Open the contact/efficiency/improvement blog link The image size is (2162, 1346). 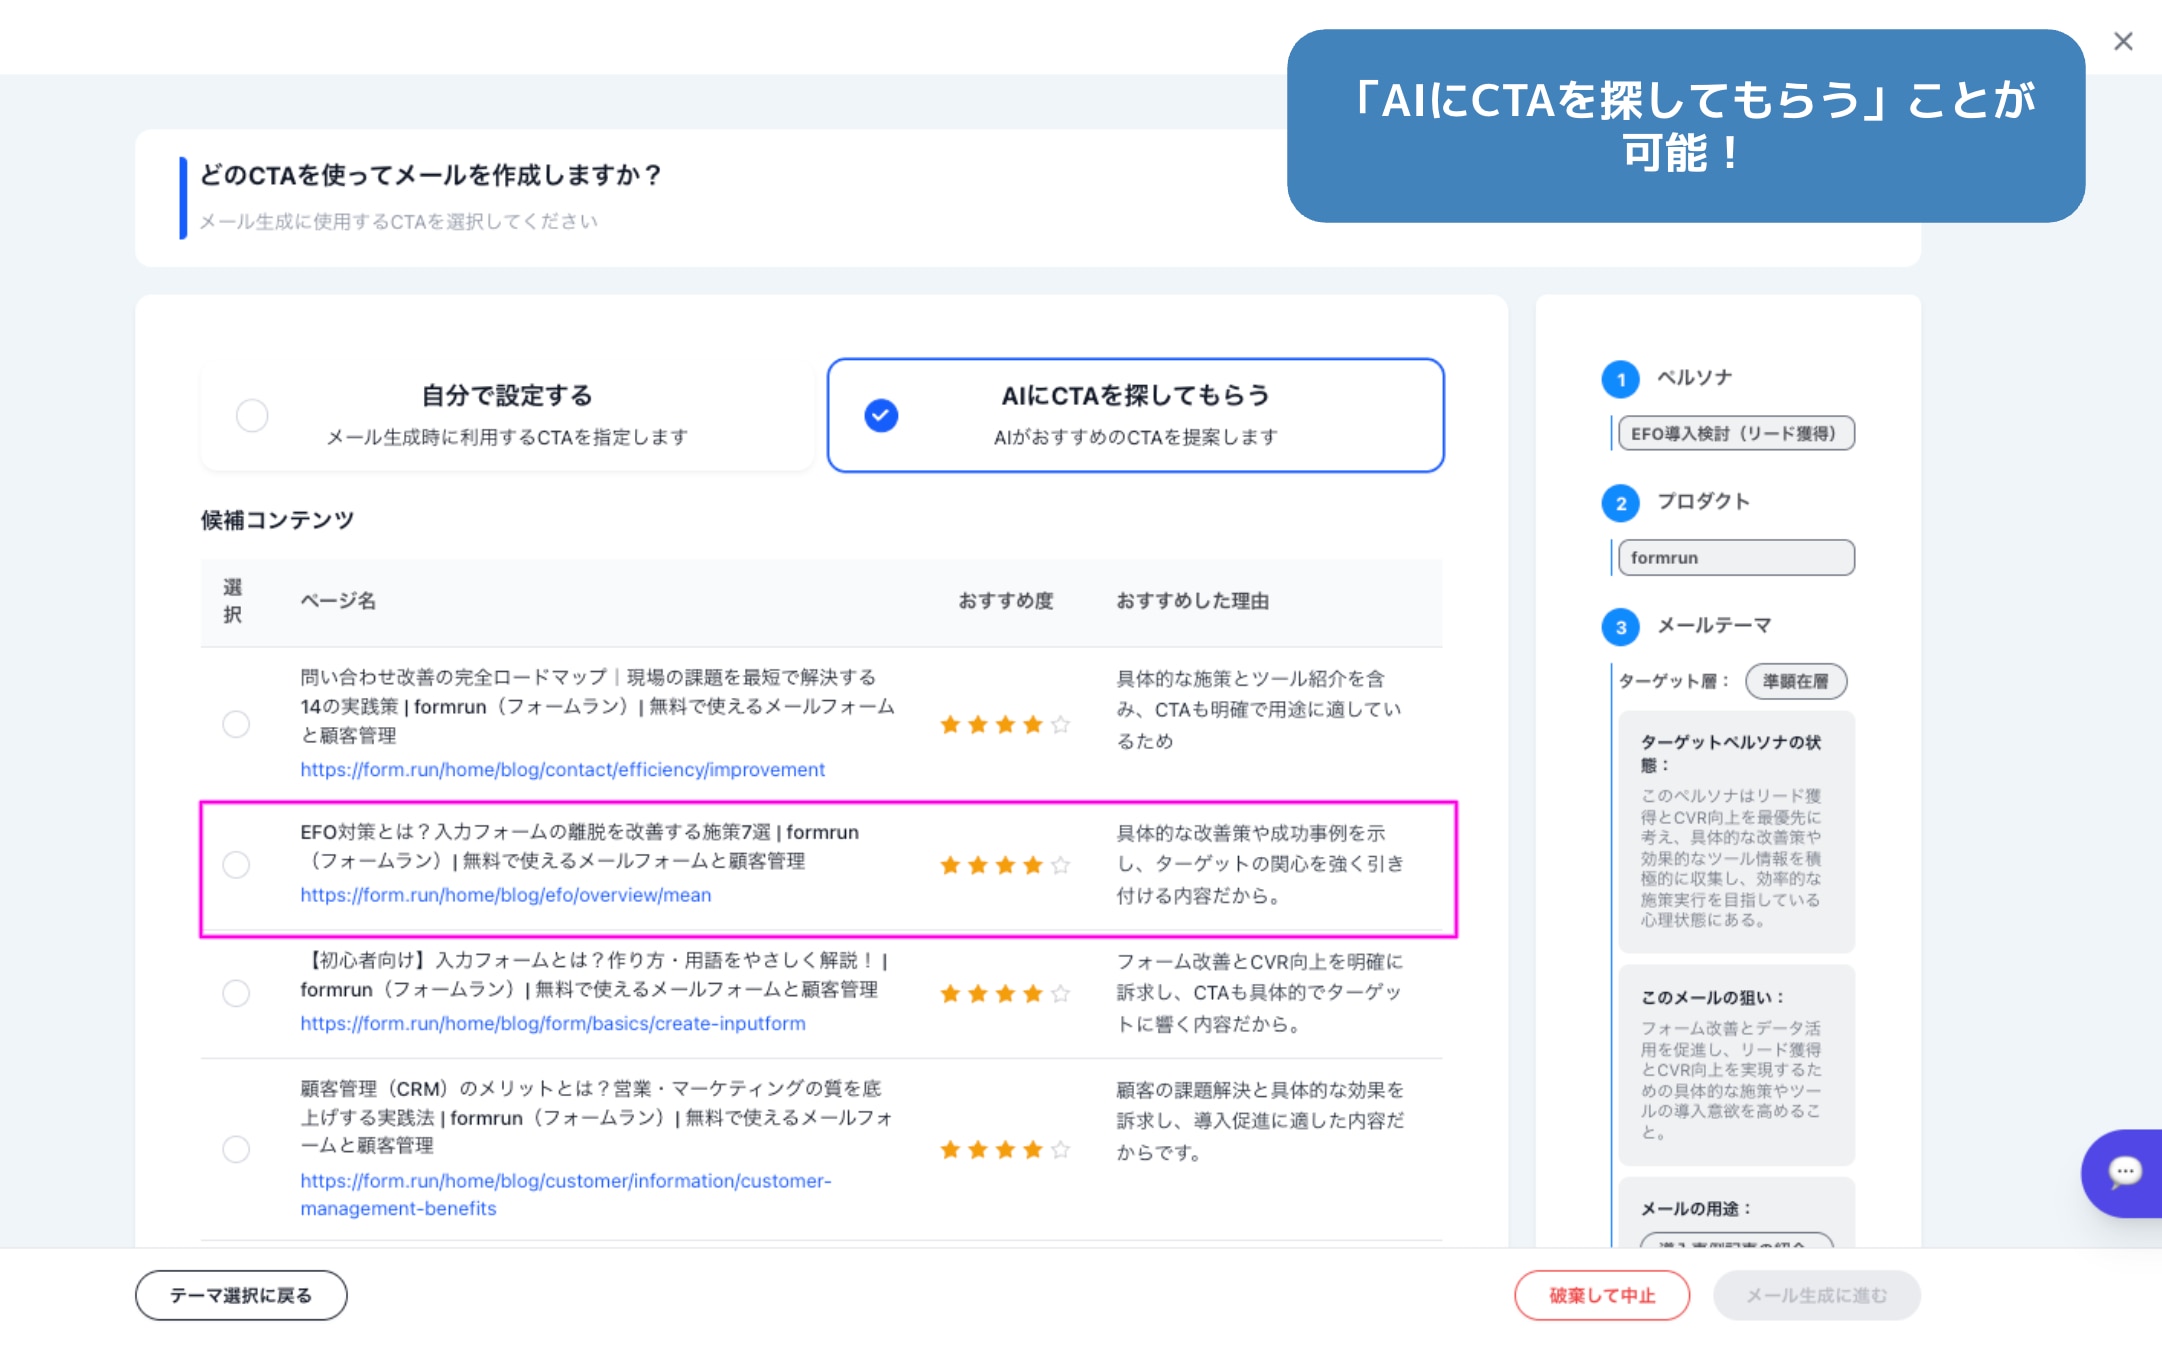562,770
